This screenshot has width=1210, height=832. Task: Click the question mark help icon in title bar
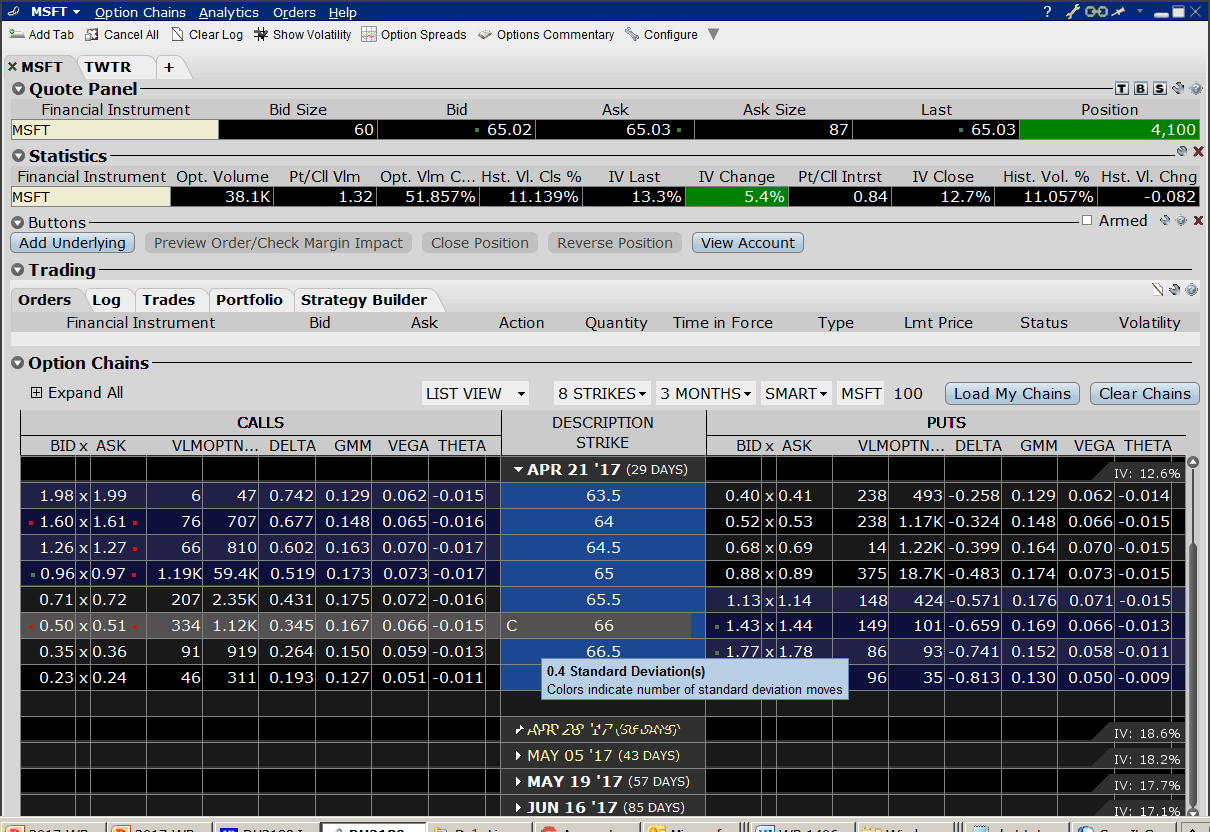(x=1047, y=12)
